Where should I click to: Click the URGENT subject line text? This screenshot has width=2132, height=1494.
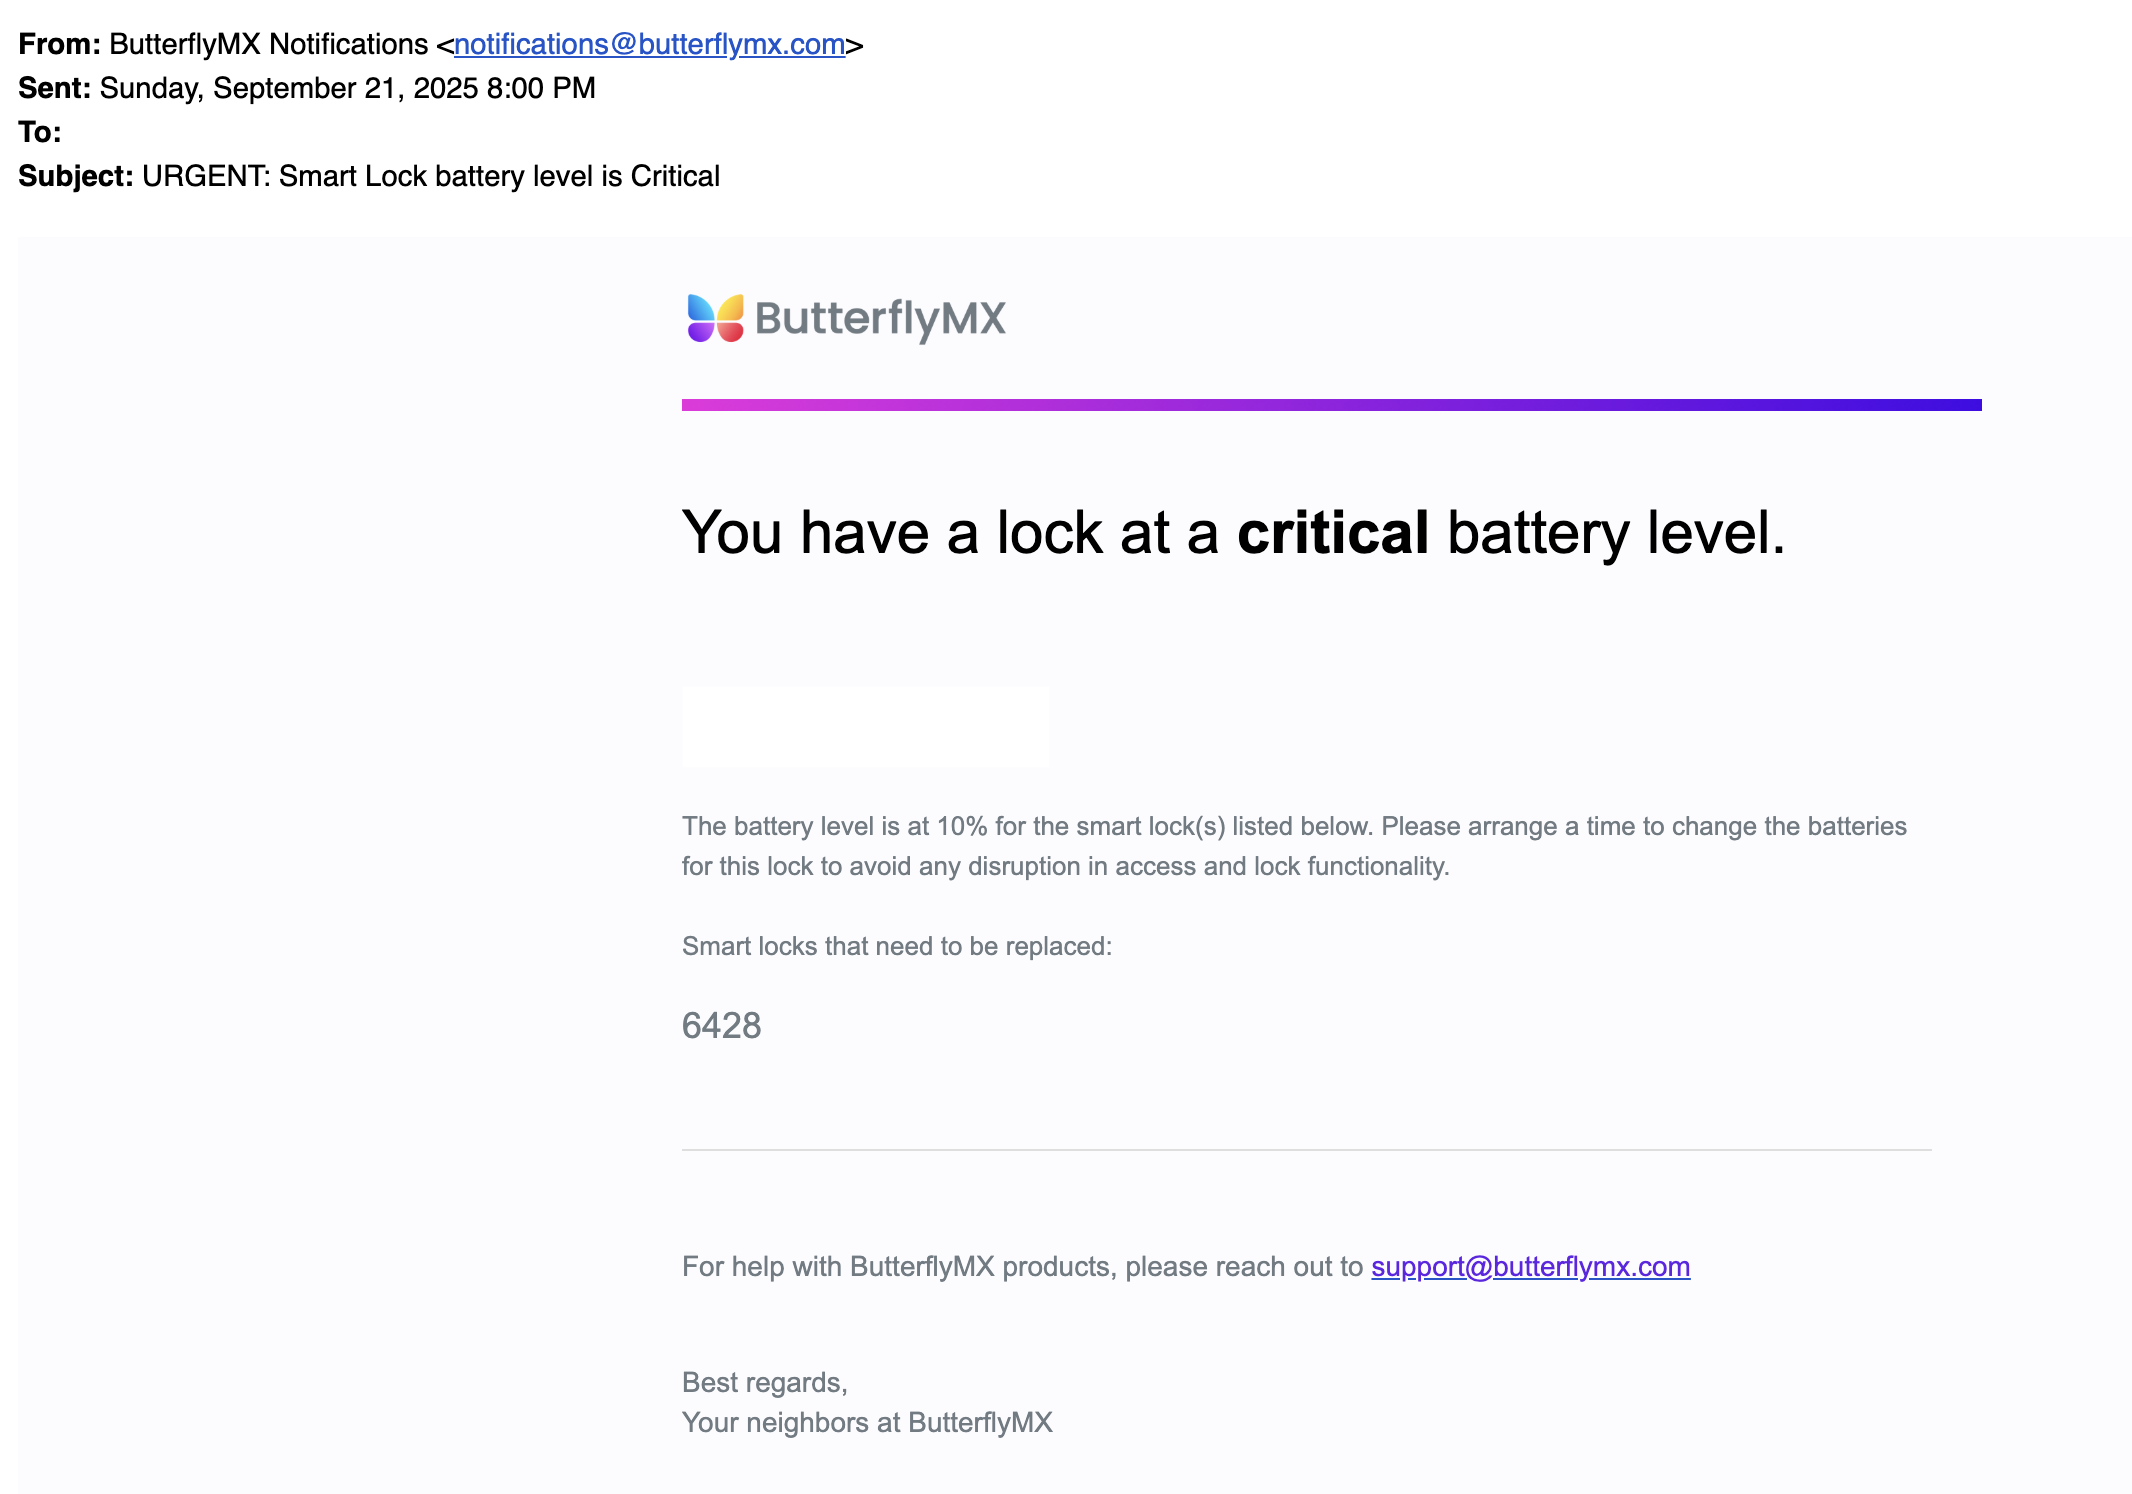pos(430,176)
